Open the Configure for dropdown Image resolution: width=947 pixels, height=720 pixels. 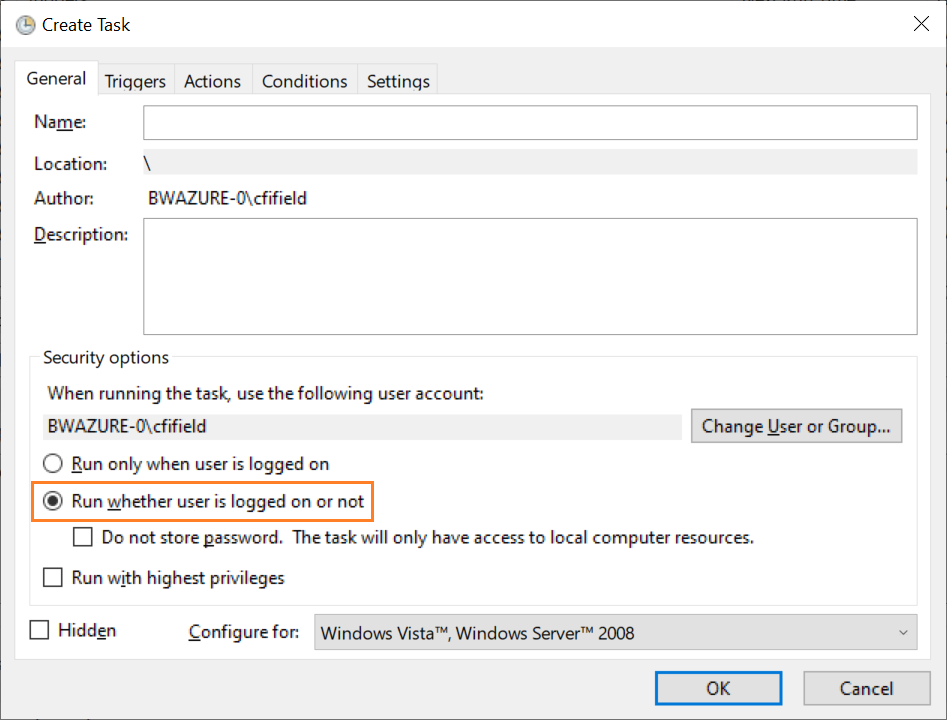[615, 632]
